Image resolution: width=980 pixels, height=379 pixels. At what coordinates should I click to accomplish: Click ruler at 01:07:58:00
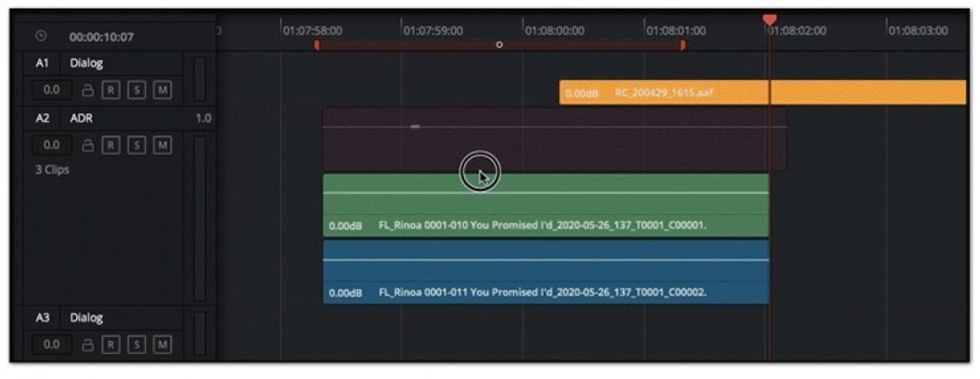[x=312, y=31]
